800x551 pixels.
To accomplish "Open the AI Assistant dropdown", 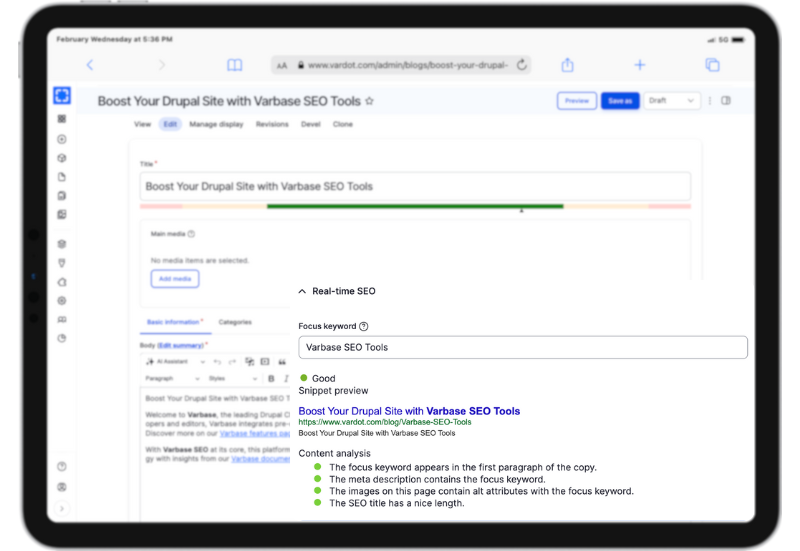I will click(176, 362).
